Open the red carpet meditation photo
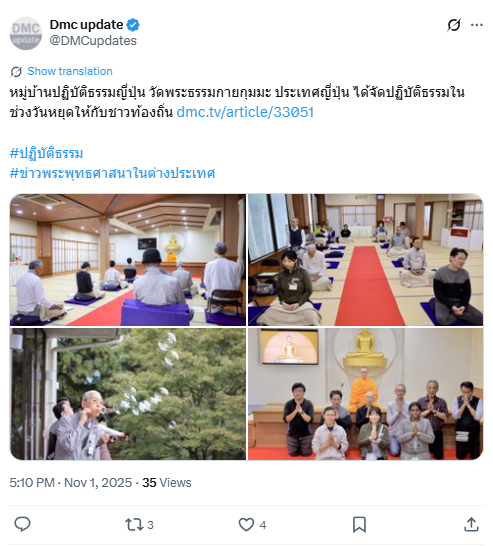 pyautogui.click(x=366, y=260)
